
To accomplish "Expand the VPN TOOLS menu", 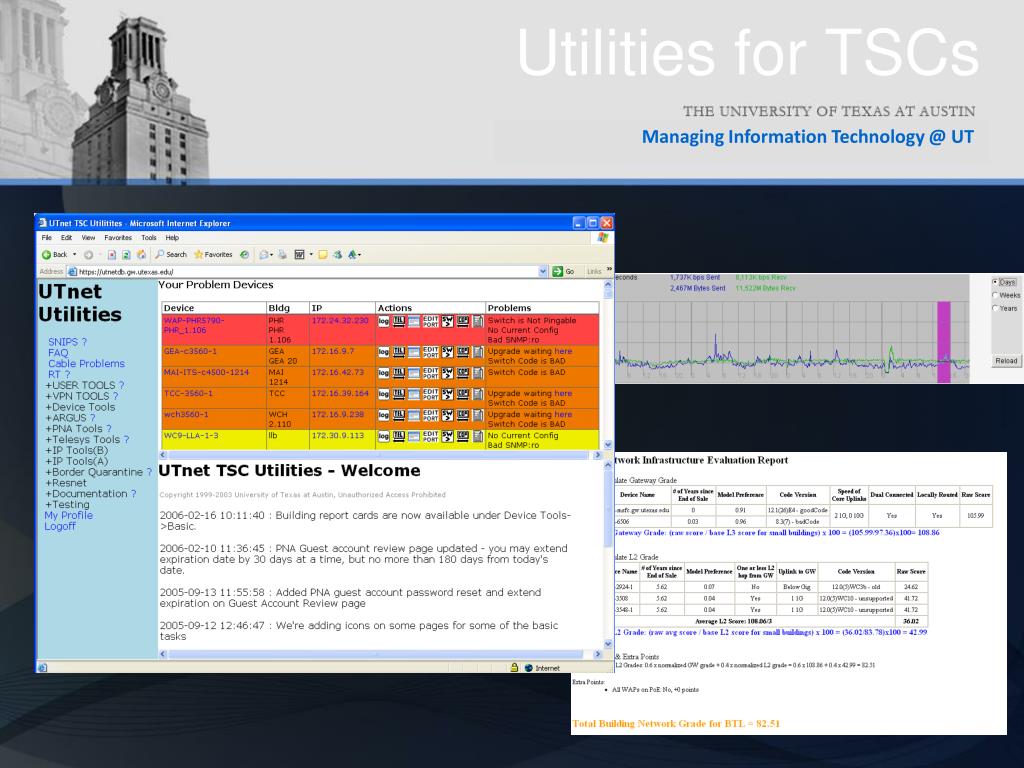I will (78, 396).
